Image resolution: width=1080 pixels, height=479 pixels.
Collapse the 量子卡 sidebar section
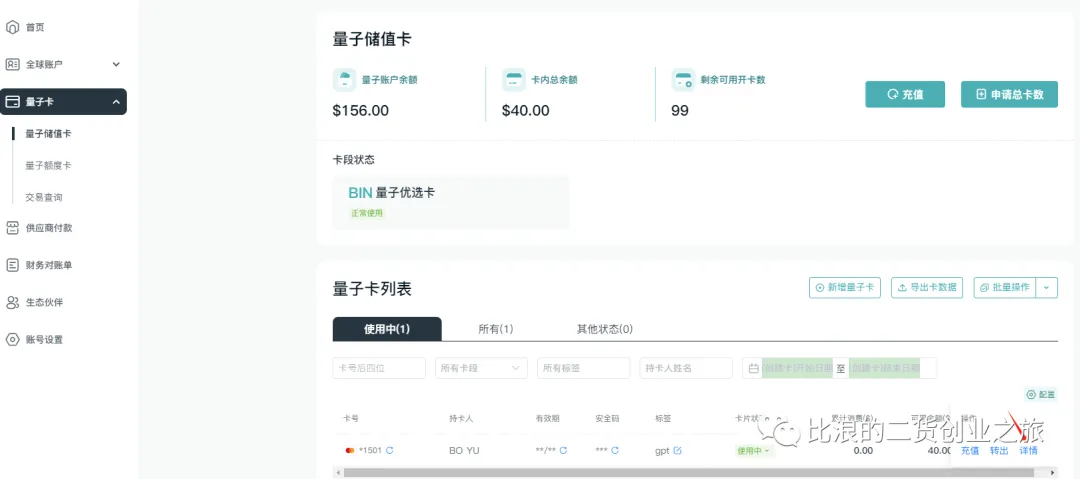(x=116, y=102)
